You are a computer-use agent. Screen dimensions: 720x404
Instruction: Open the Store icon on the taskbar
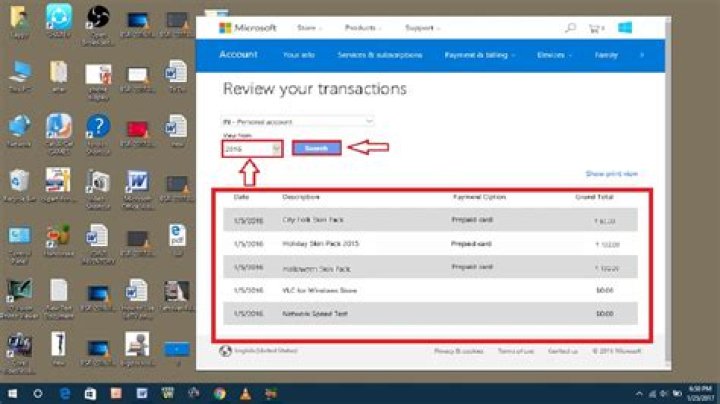[90, 393]
